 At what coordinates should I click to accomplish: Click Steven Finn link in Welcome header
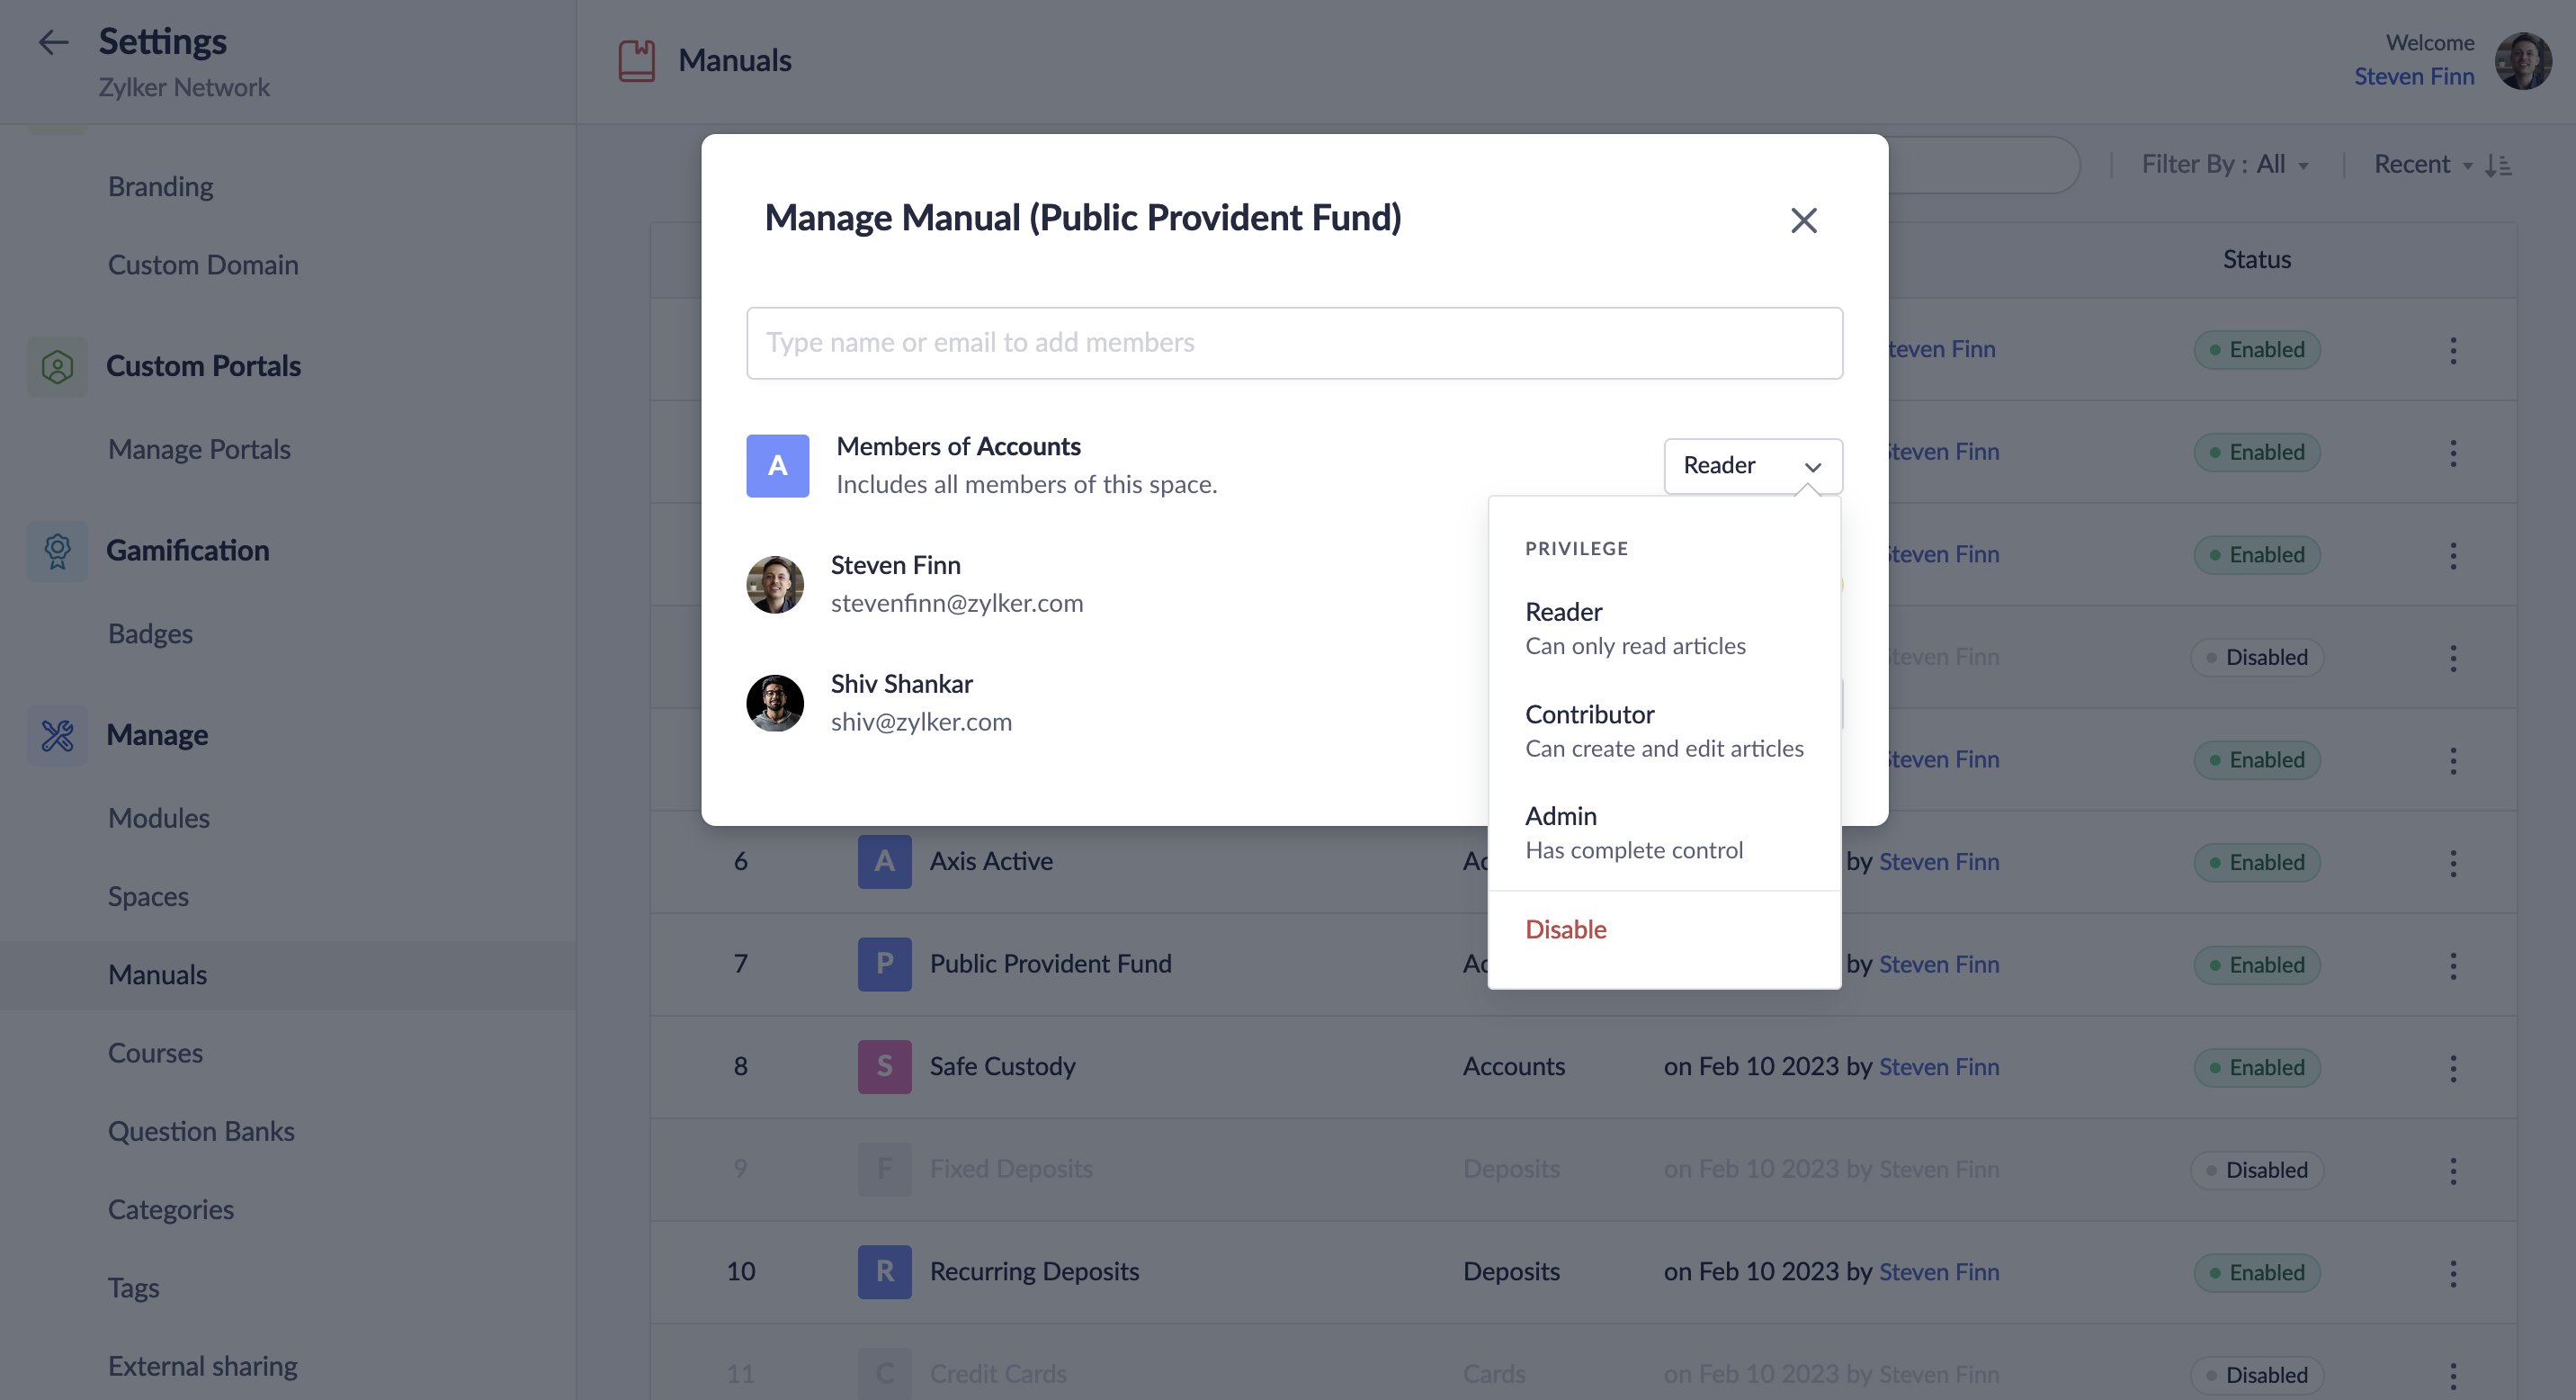[2413, 77]
